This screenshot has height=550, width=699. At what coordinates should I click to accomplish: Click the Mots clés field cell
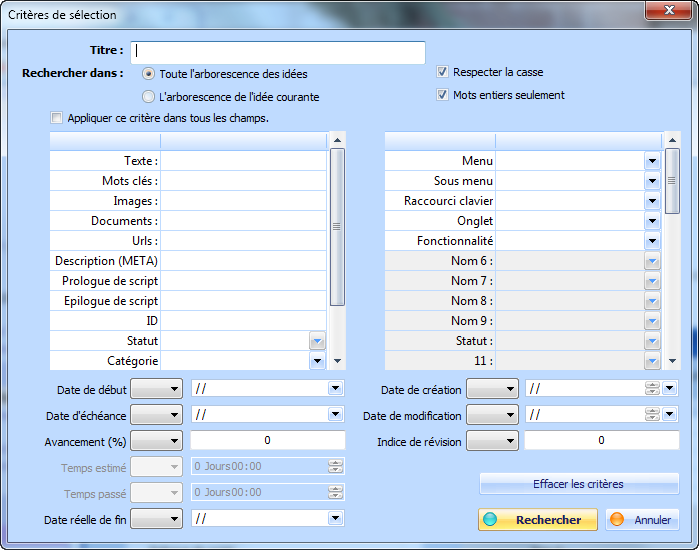[x=243, y=181]
